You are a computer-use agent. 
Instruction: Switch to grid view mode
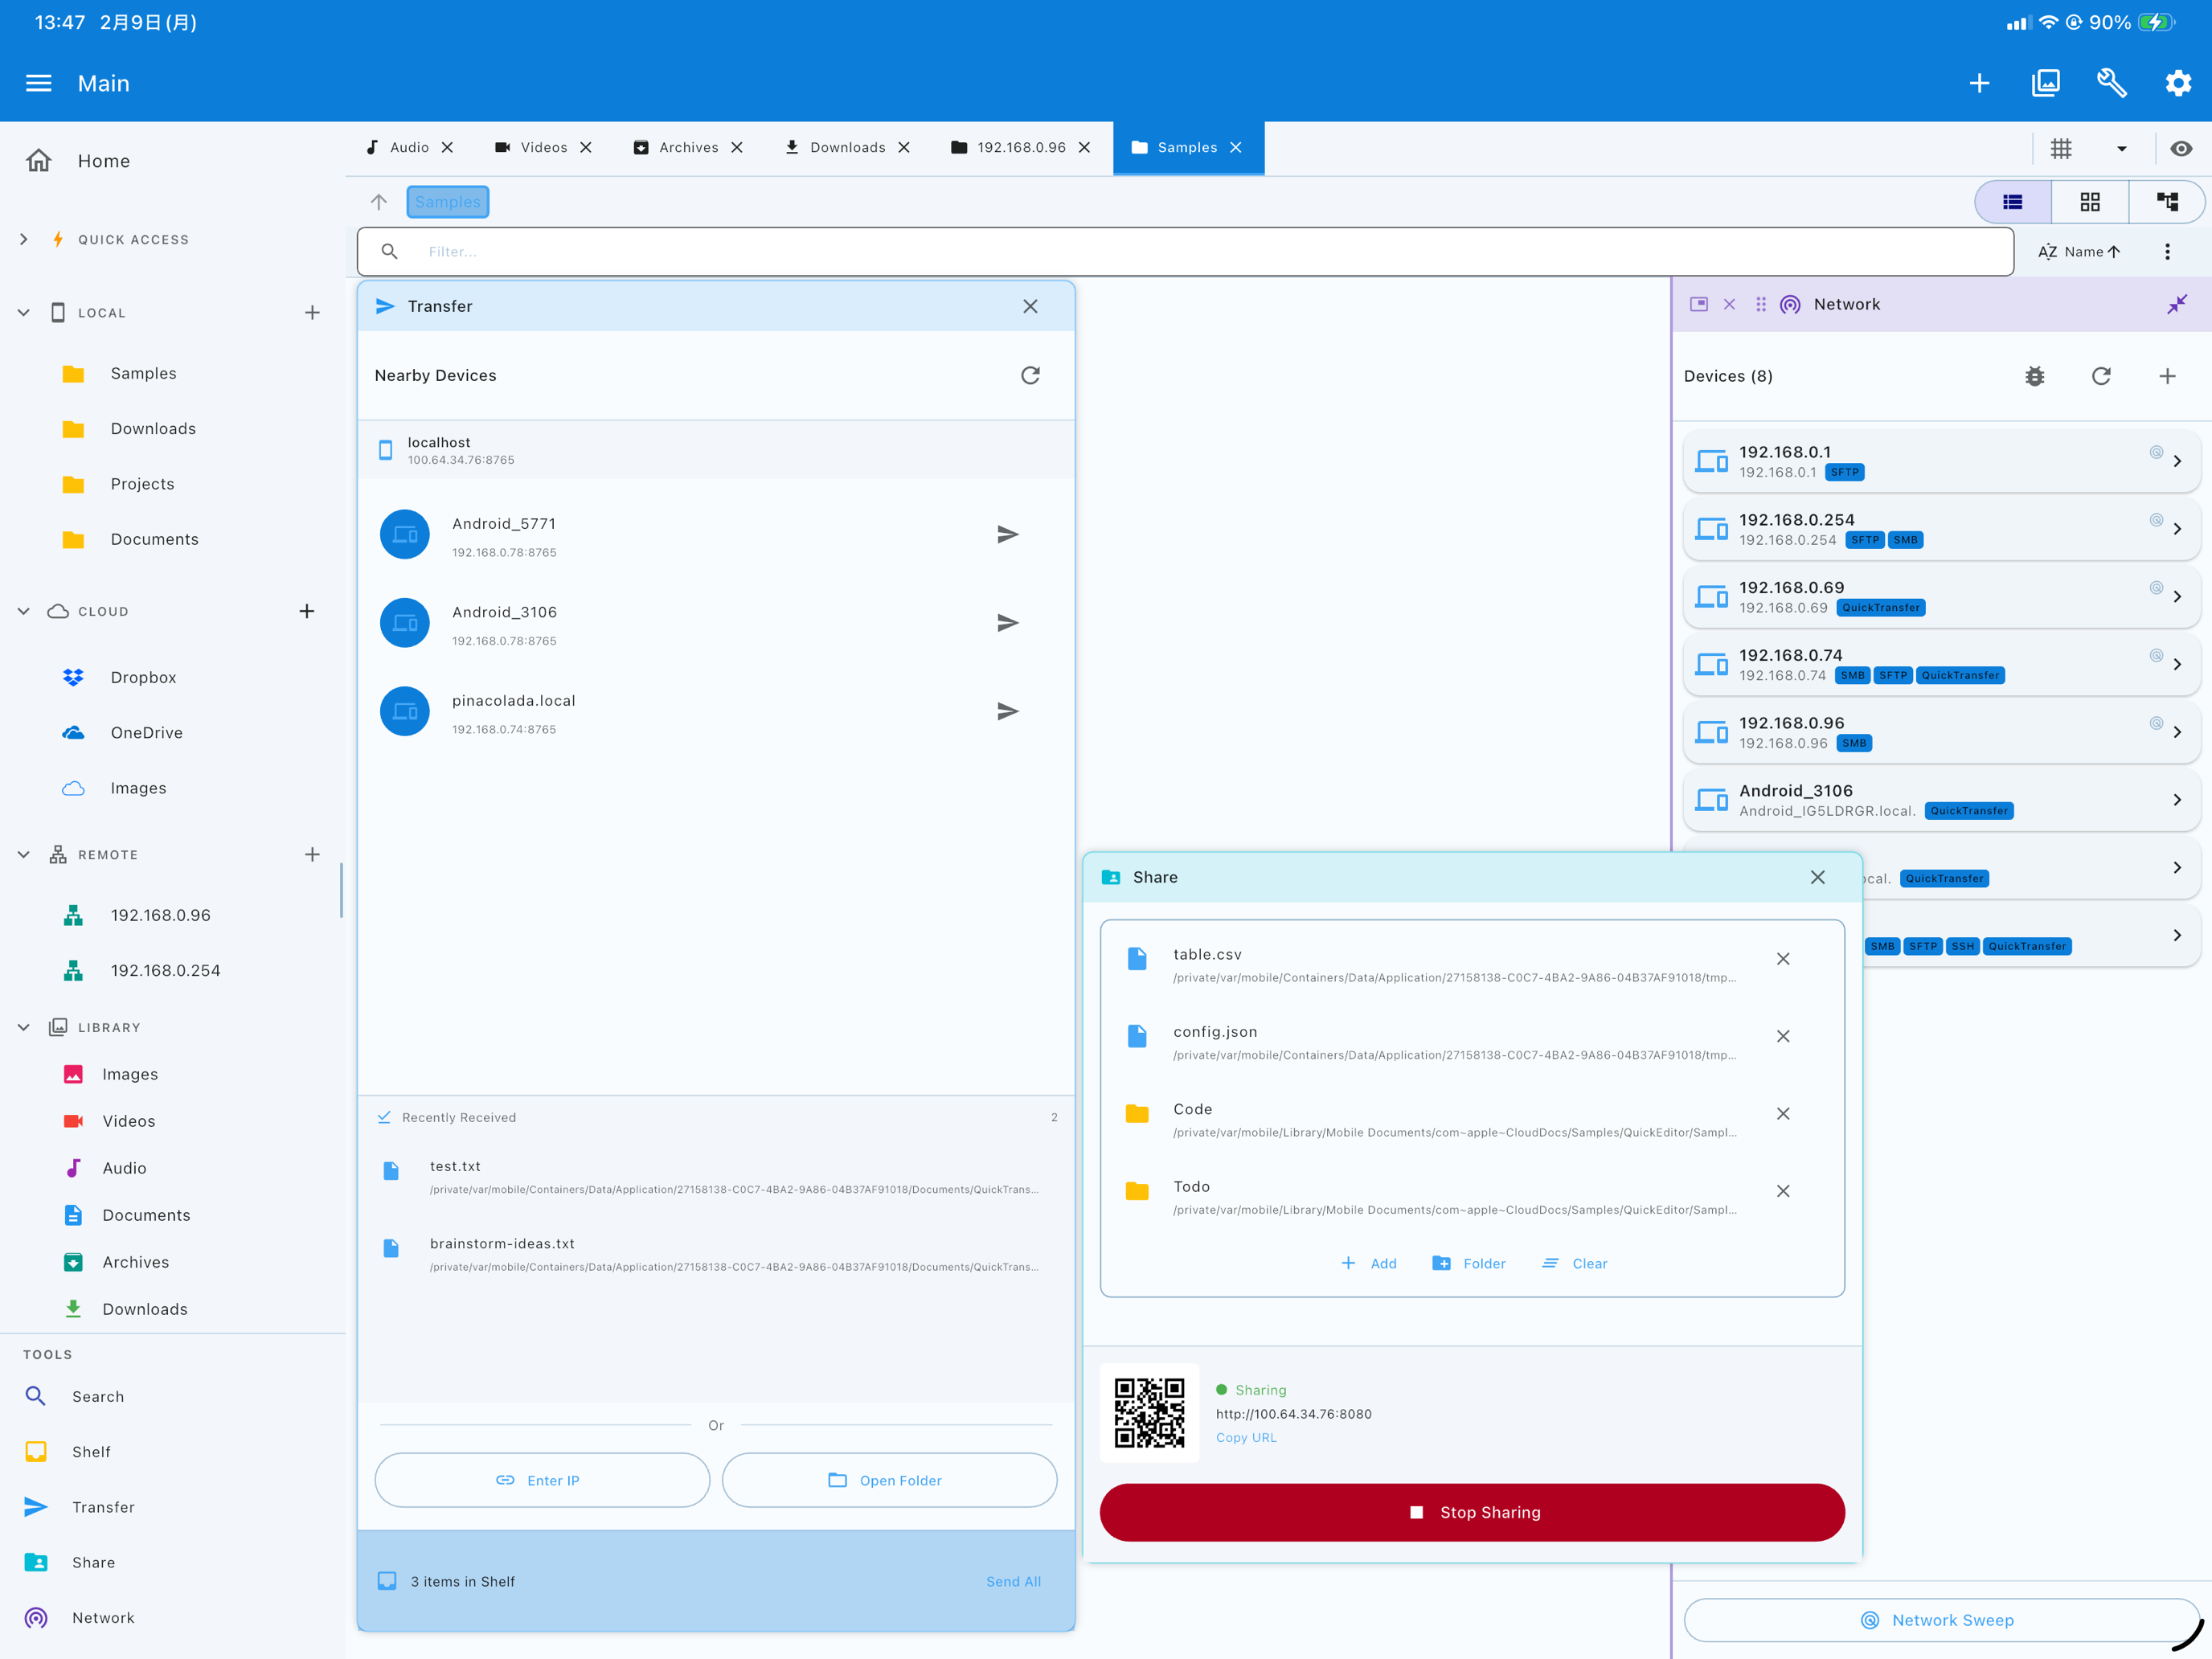point(2089,202)
